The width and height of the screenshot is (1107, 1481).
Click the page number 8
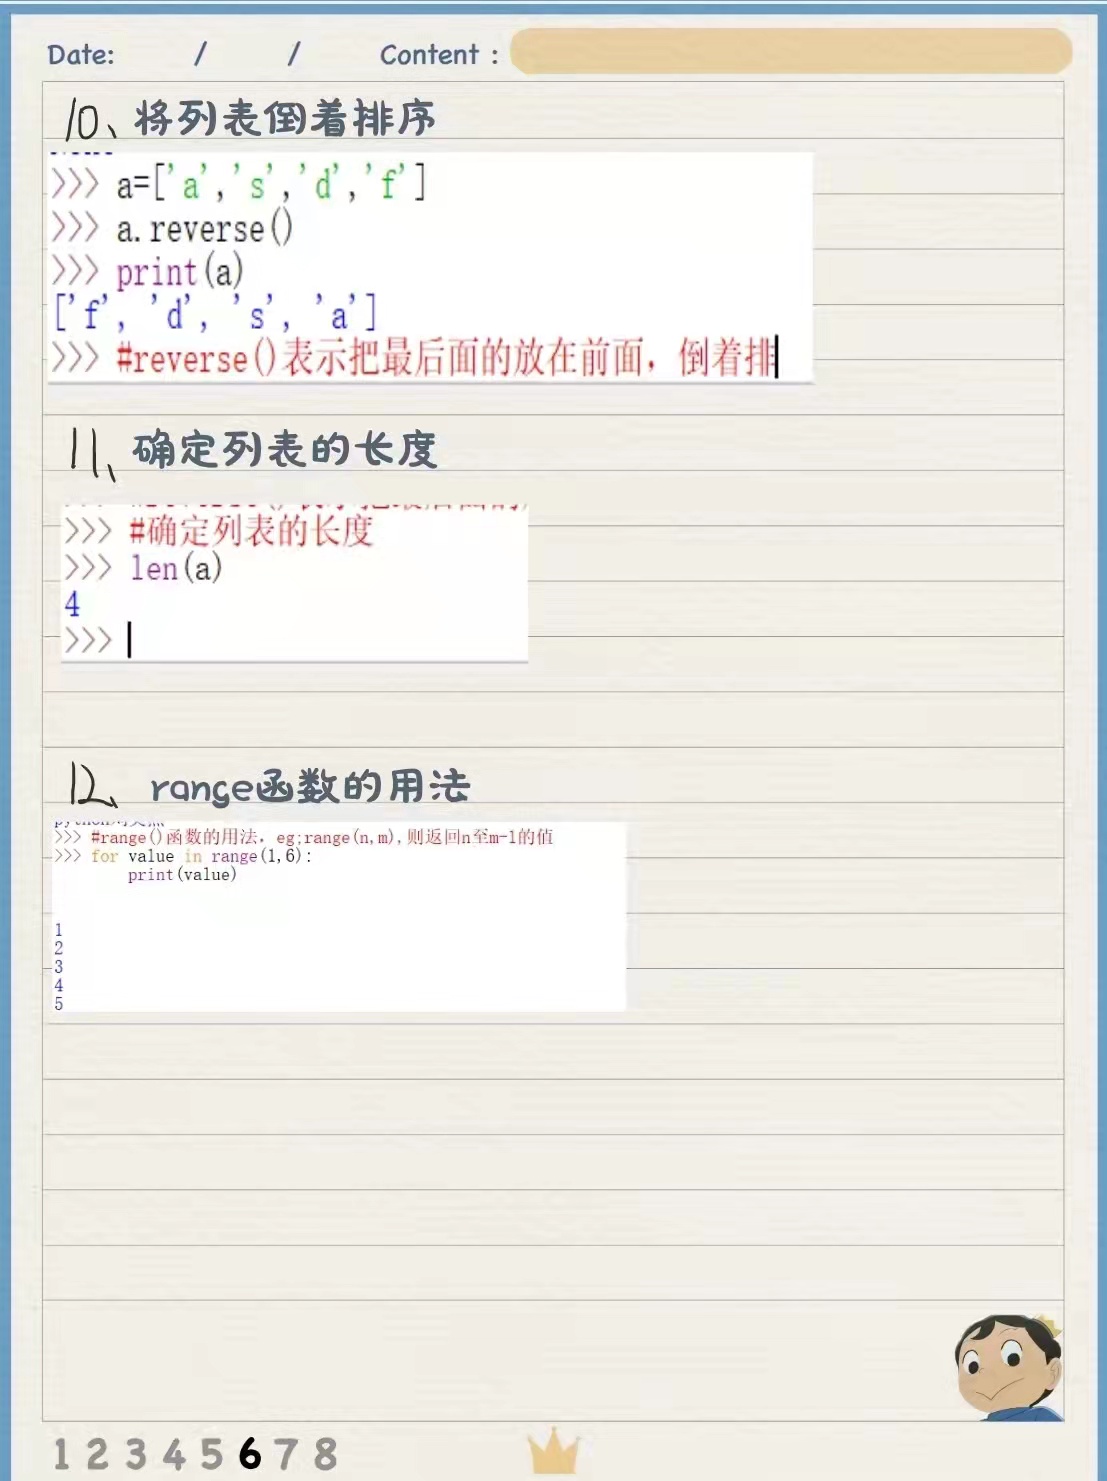point(325,1454)
